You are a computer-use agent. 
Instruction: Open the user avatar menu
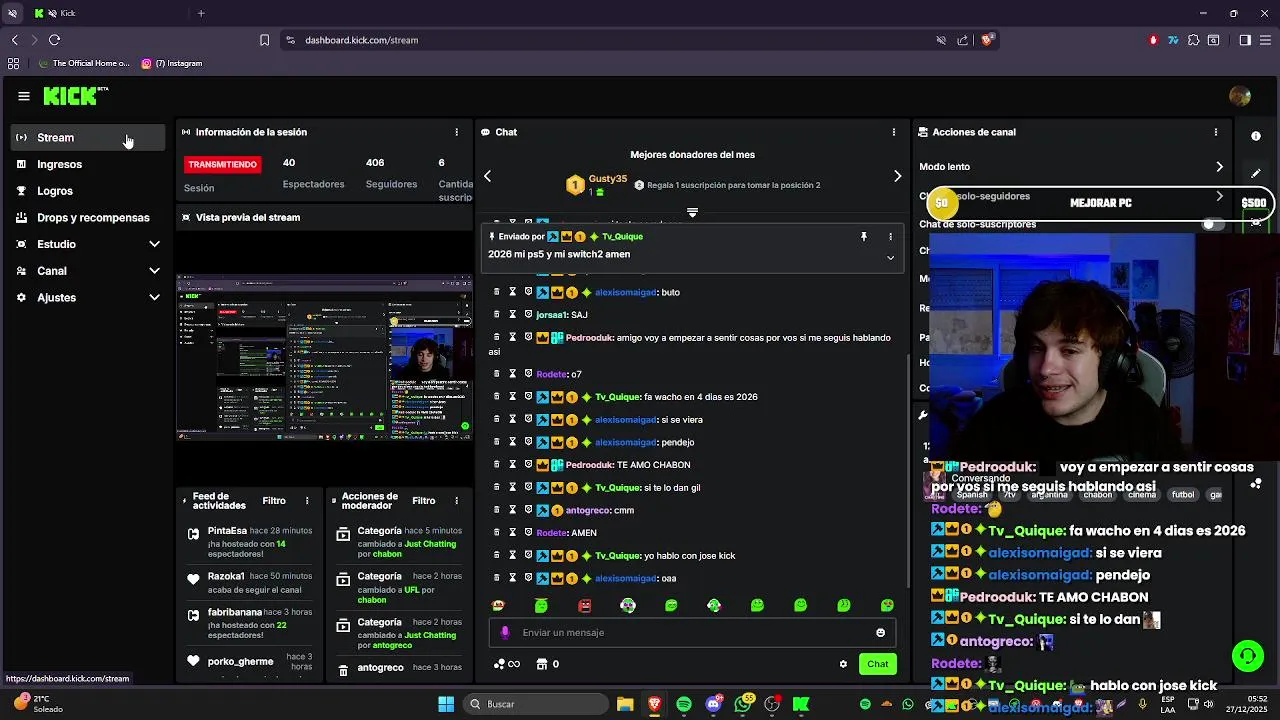pyautogui.click(x=1240, y=96)
